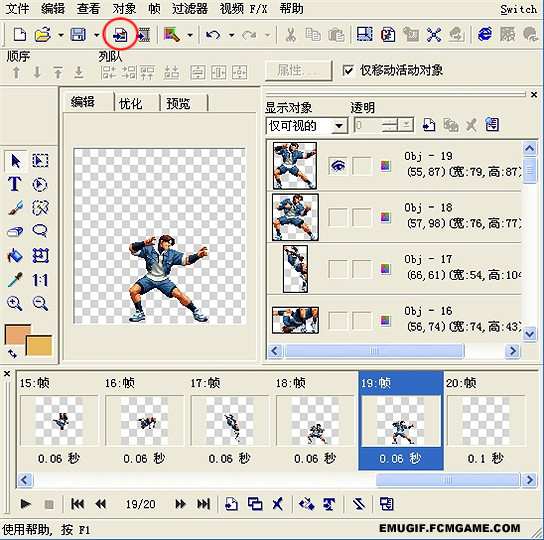Click the Open folder icon

[43, 35]
